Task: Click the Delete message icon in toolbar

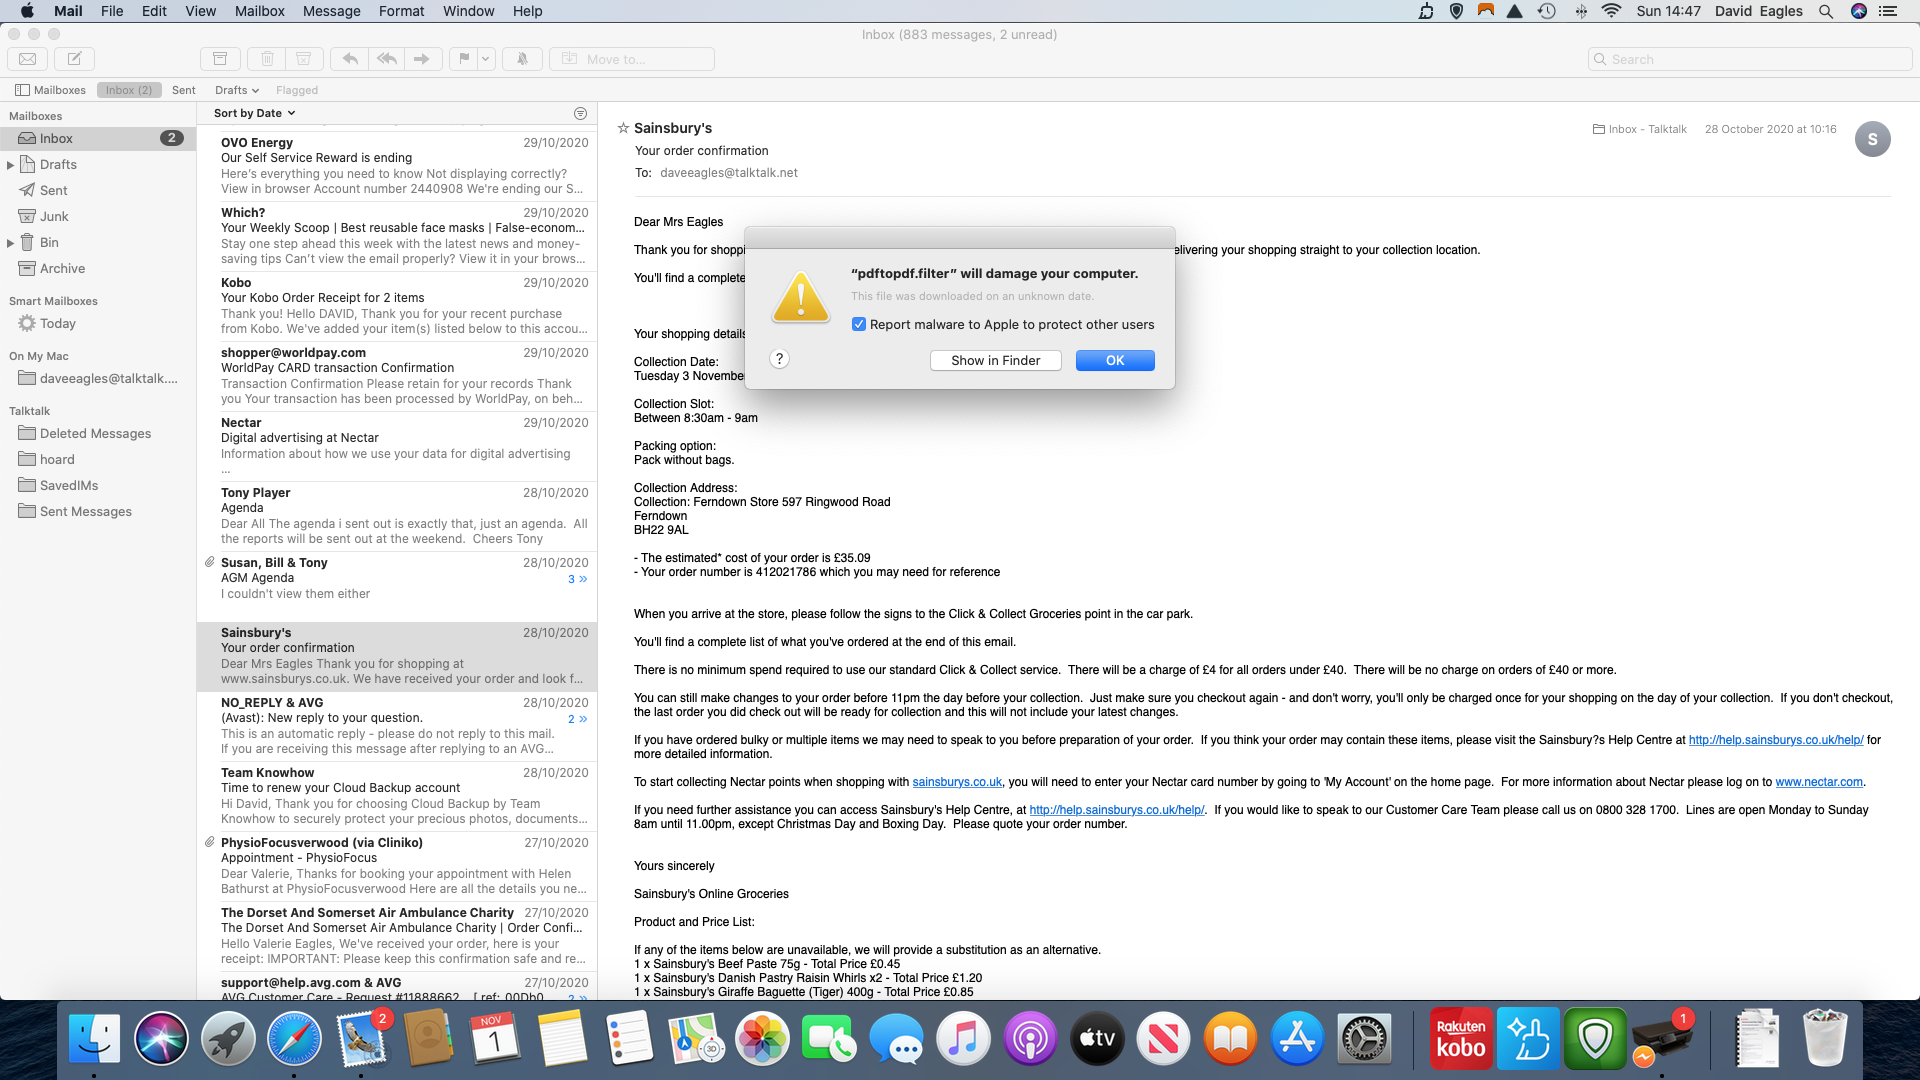Action: point(266,58)
